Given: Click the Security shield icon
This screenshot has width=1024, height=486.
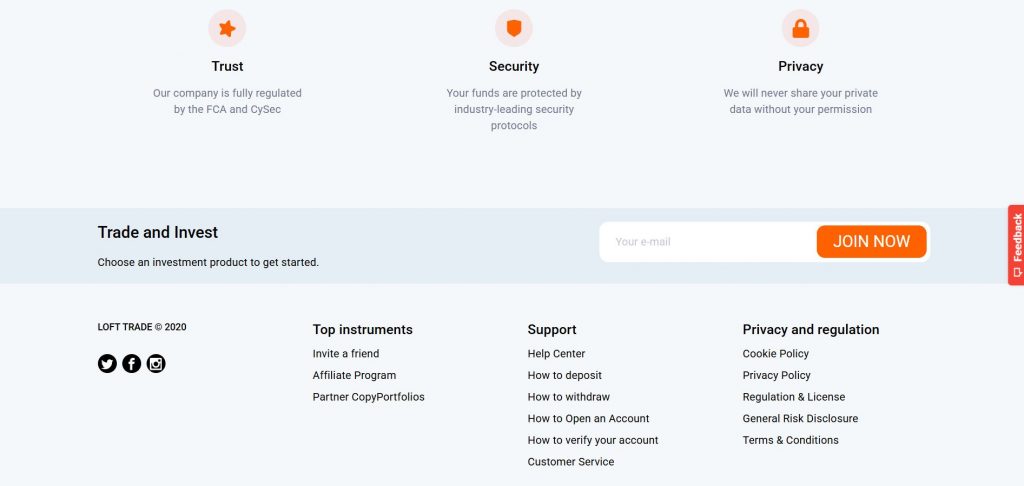Looking at the screenshot, I should 514,29.
